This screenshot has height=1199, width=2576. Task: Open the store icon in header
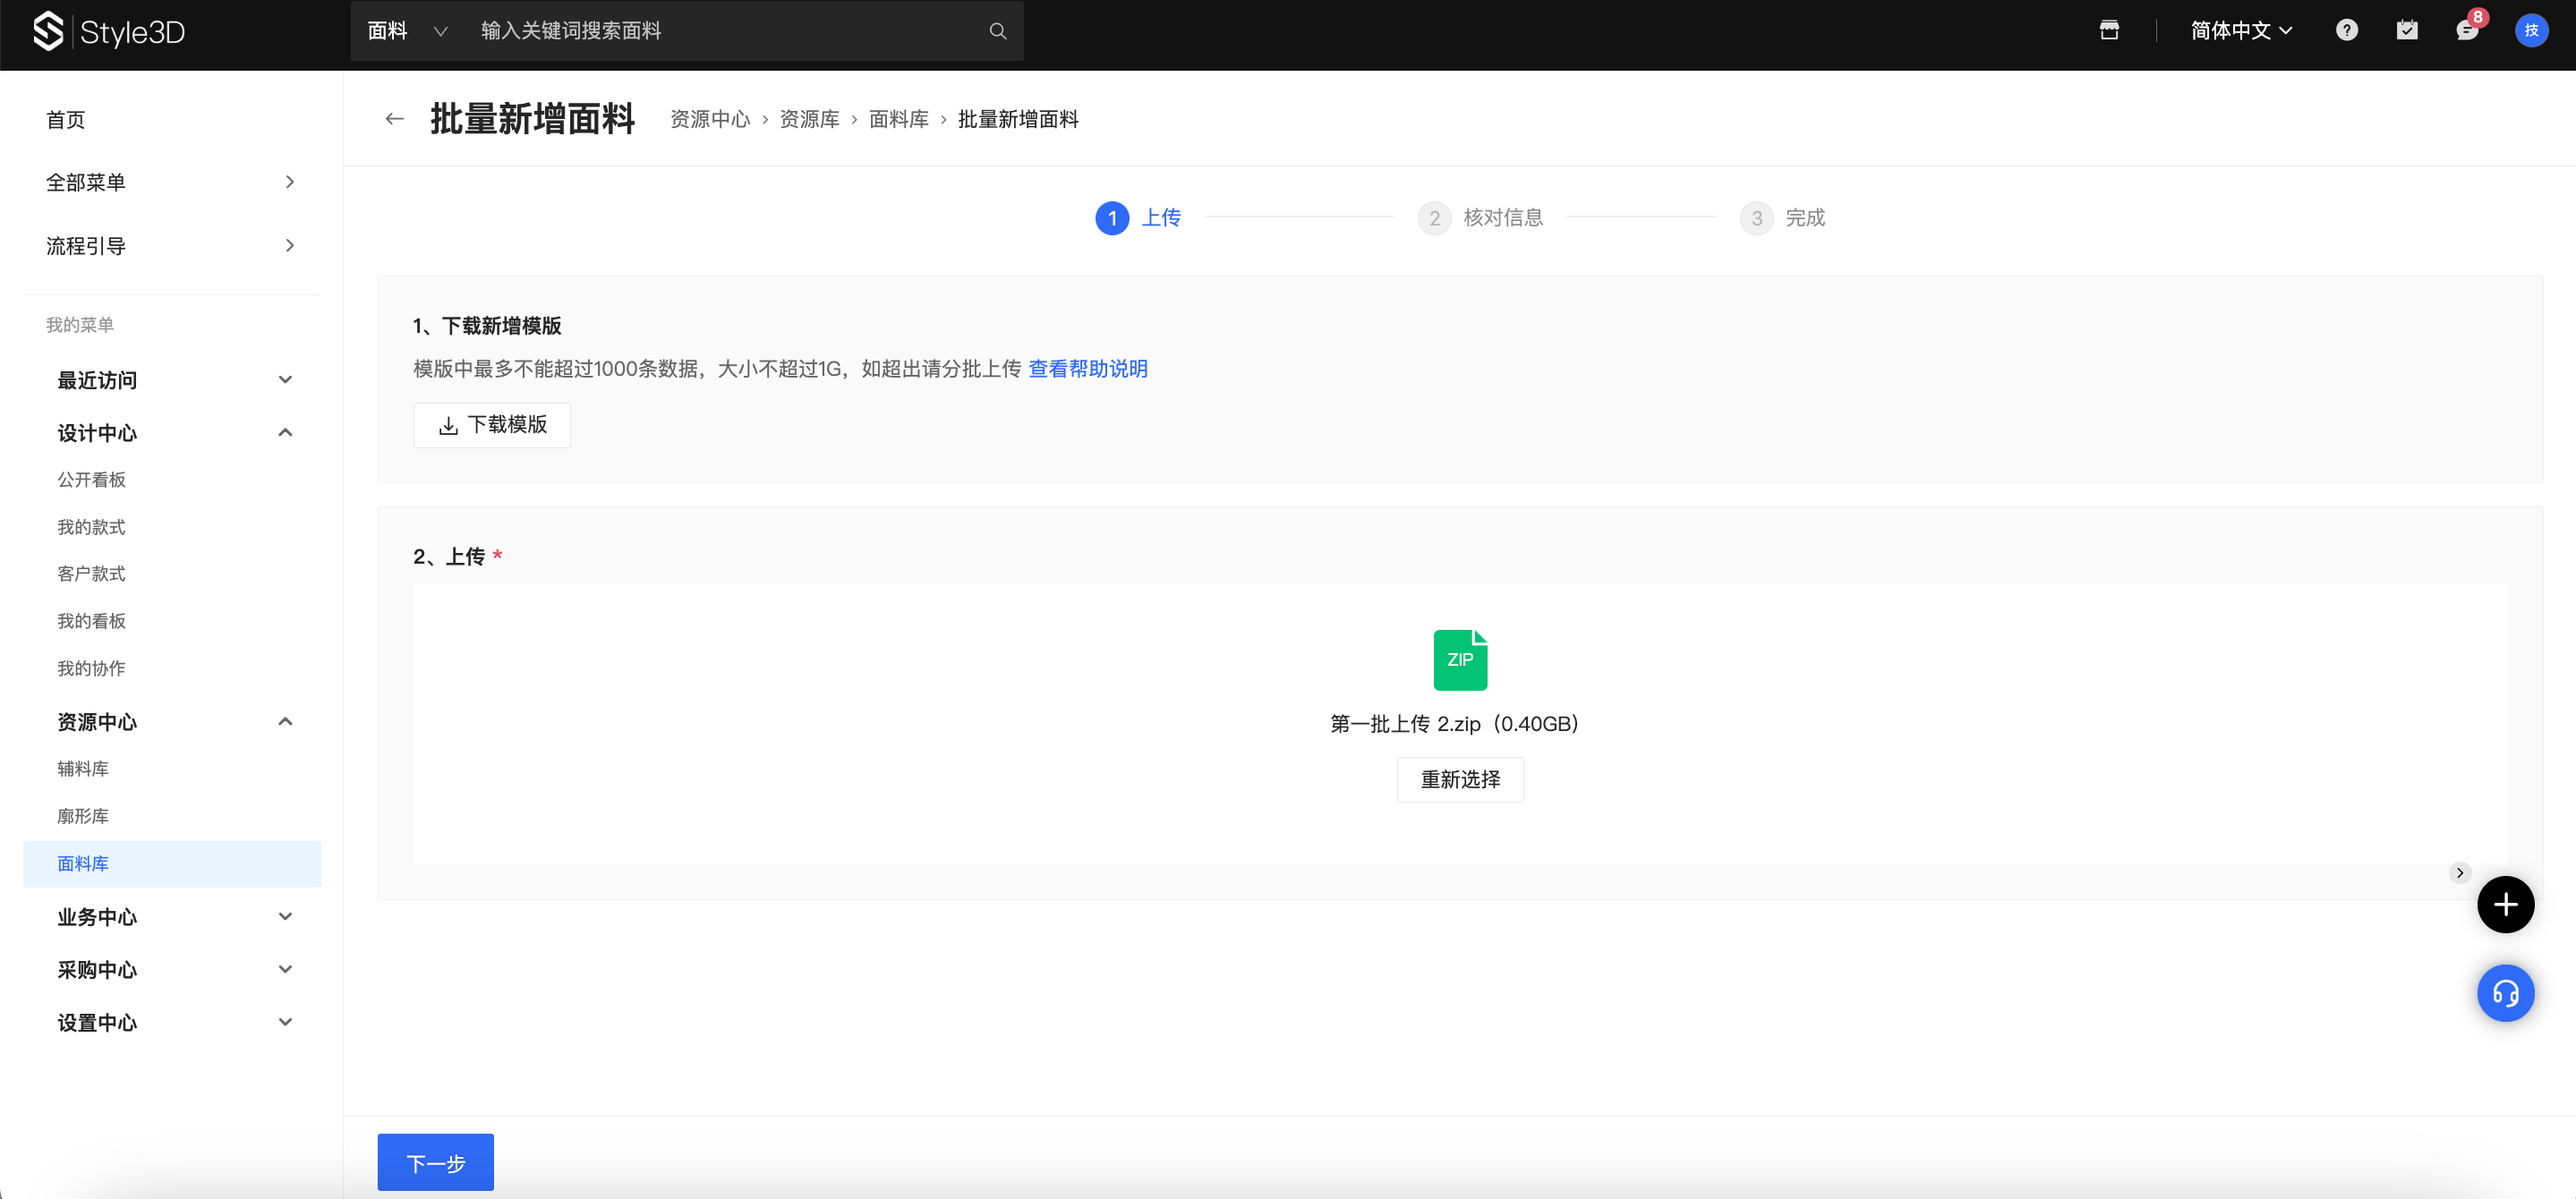[2109, 30]
